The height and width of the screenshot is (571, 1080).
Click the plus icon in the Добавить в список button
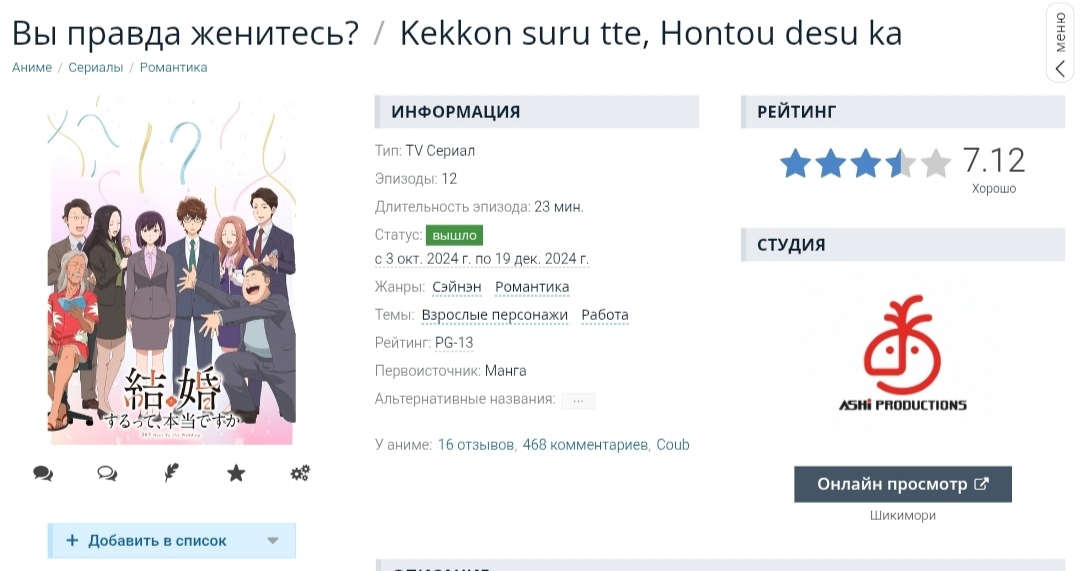[72, 540]
